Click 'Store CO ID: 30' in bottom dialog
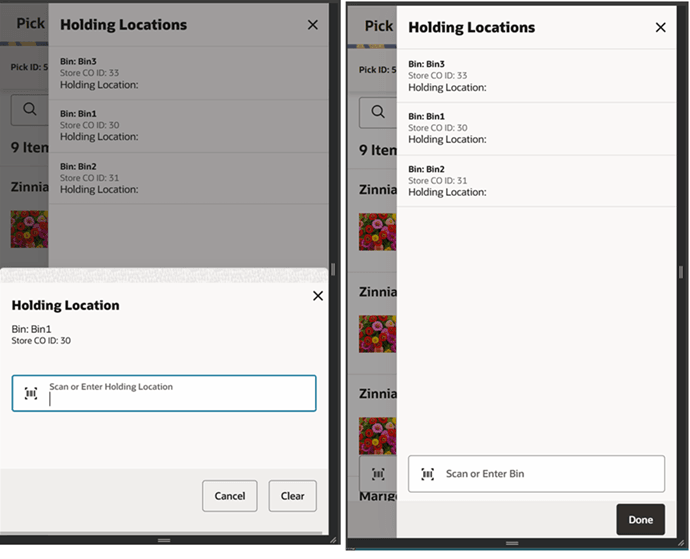 click(x=41, y=341)
